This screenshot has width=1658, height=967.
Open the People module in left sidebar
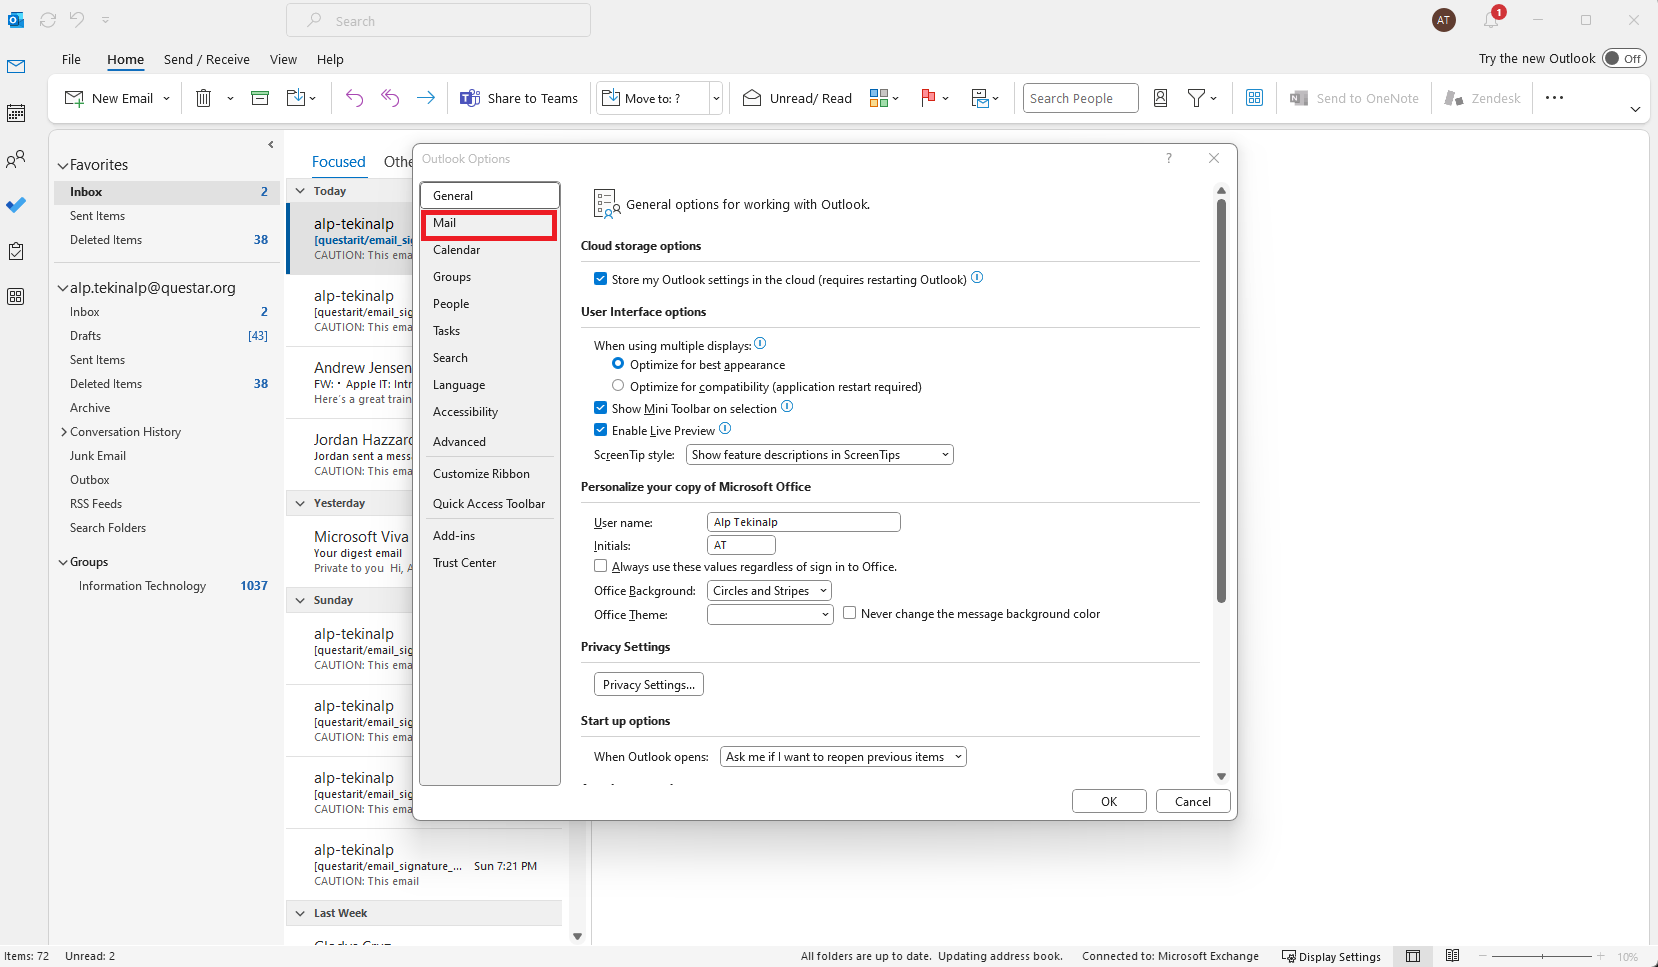(x=16, y=159)
